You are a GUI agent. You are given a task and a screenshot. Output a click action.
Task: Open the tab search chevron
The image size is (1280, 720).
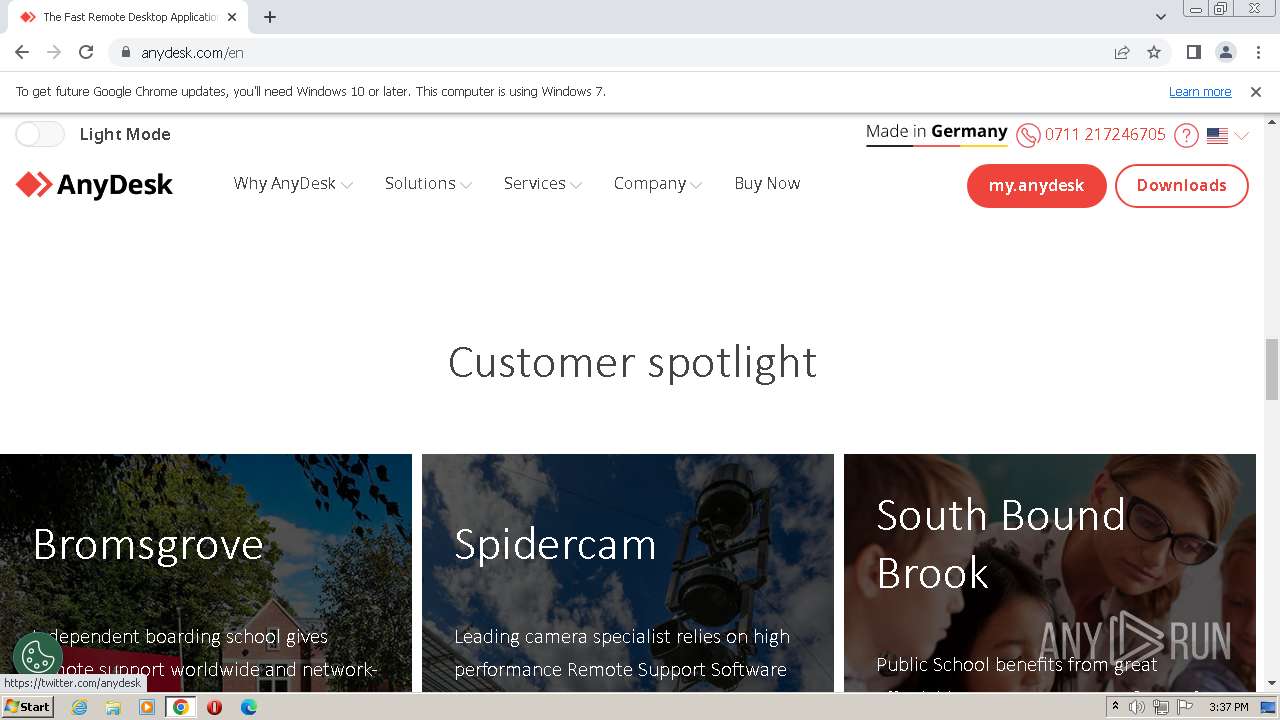click(1161, 17)
